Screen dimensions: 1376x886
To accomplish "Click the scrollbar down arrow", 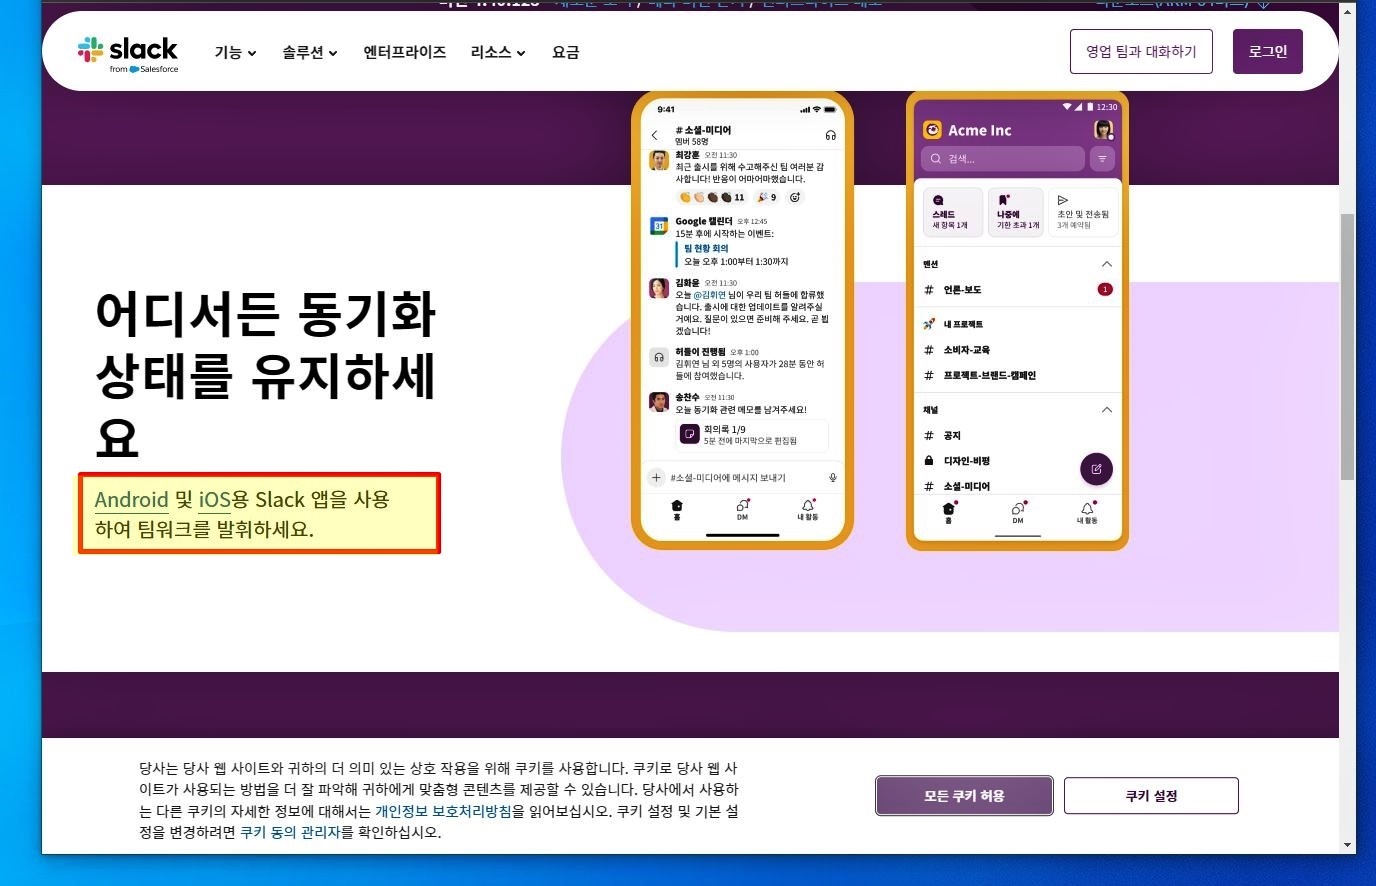I will click(x=1347, y=845).
